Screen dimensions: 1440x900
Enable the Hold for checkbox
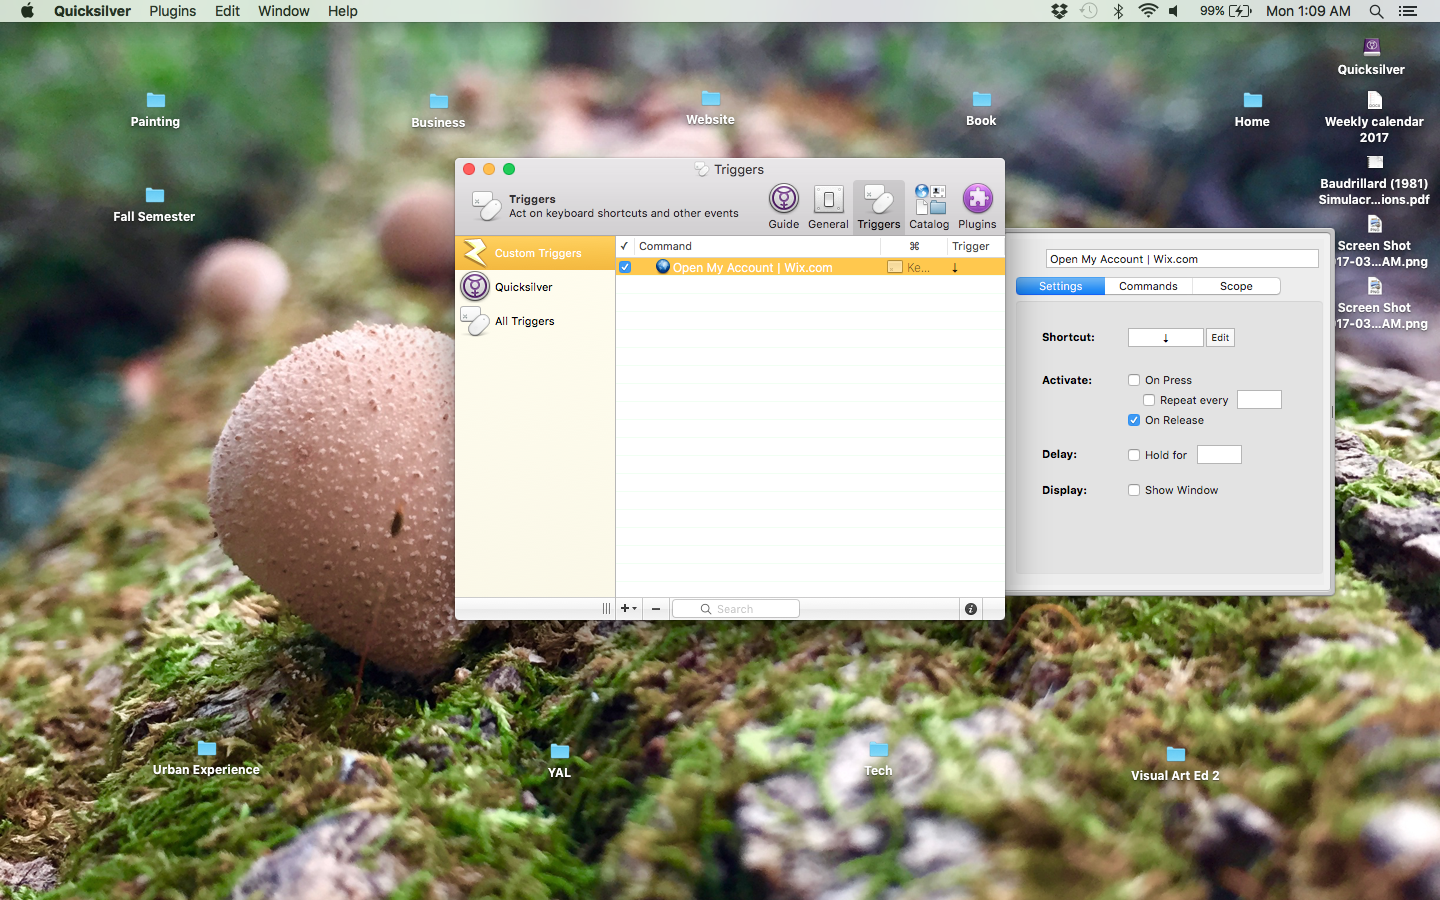pos(1134,455)
